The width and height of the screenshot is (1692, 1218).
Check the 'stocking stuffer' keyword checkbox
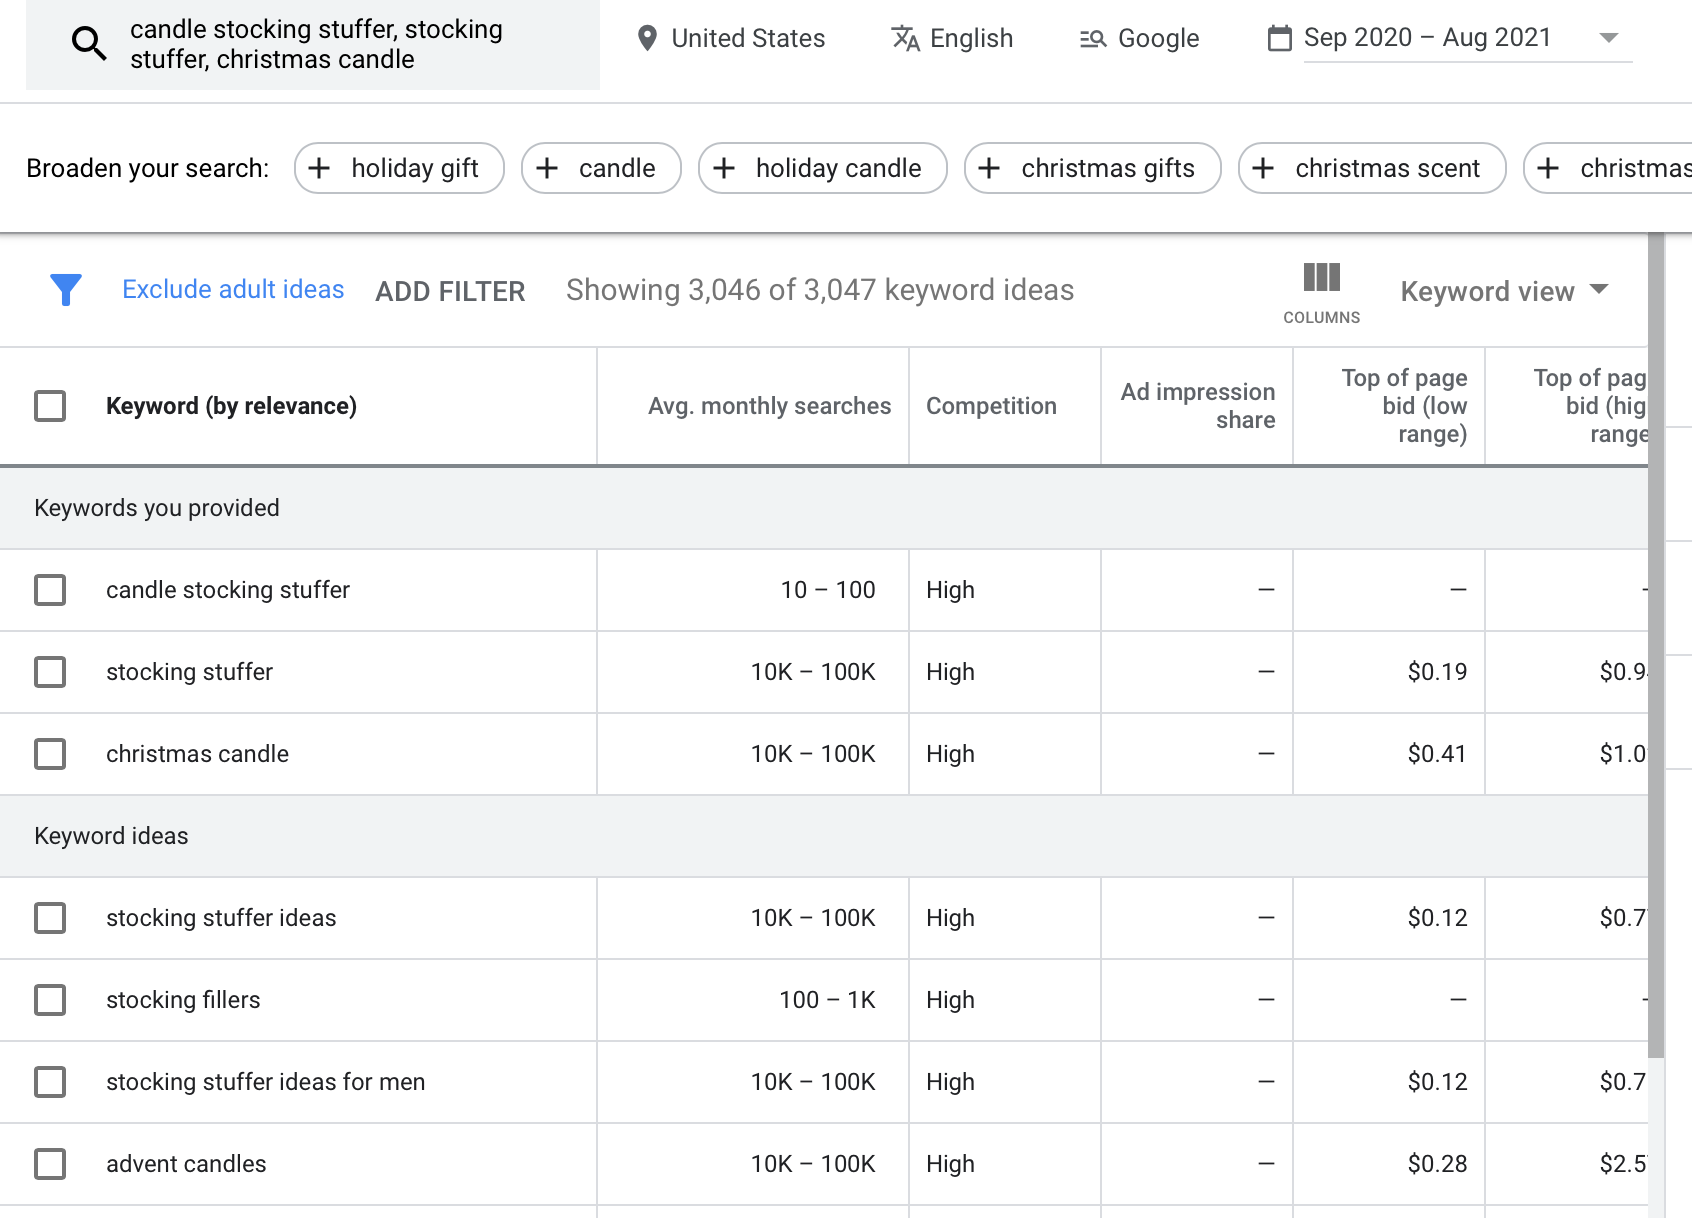coord(50,672)
